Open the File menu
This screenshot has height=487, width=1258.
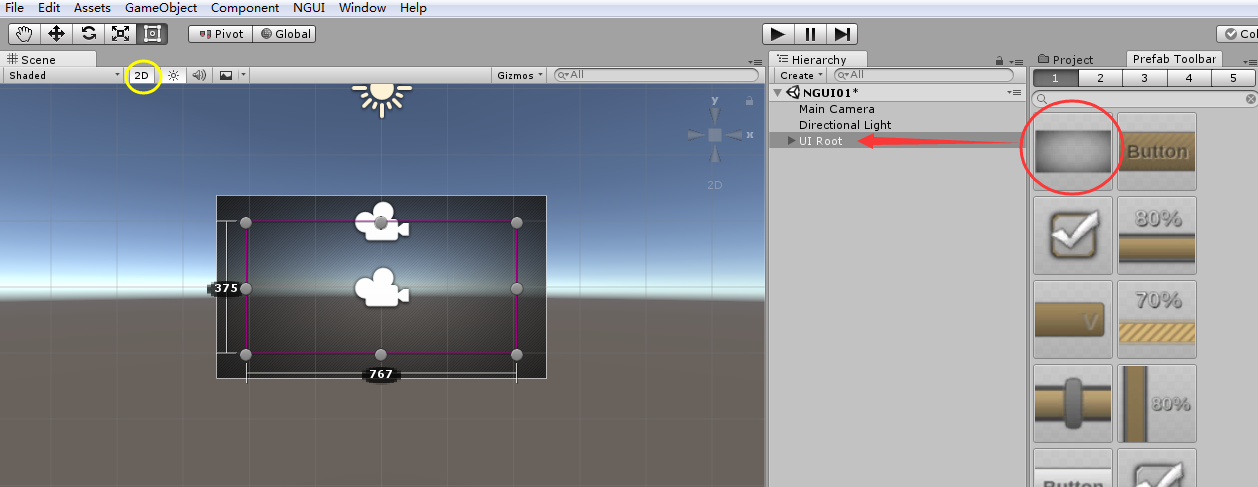tap(15, 8)
